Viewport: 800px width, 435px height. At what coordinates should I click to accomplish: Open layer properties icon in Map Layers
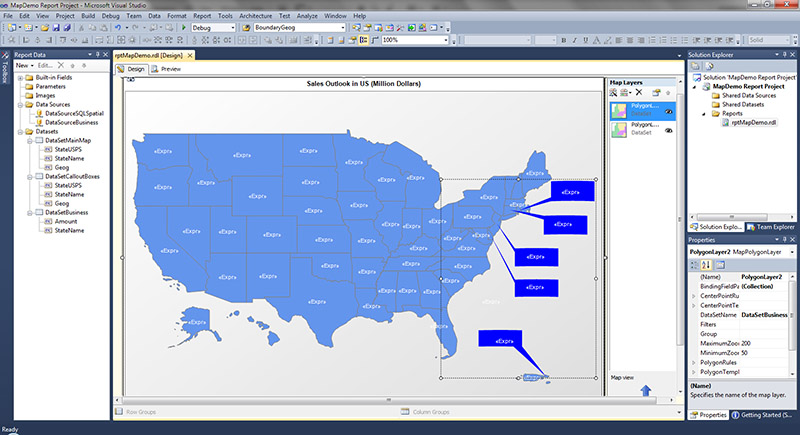[x=656, y=92]
